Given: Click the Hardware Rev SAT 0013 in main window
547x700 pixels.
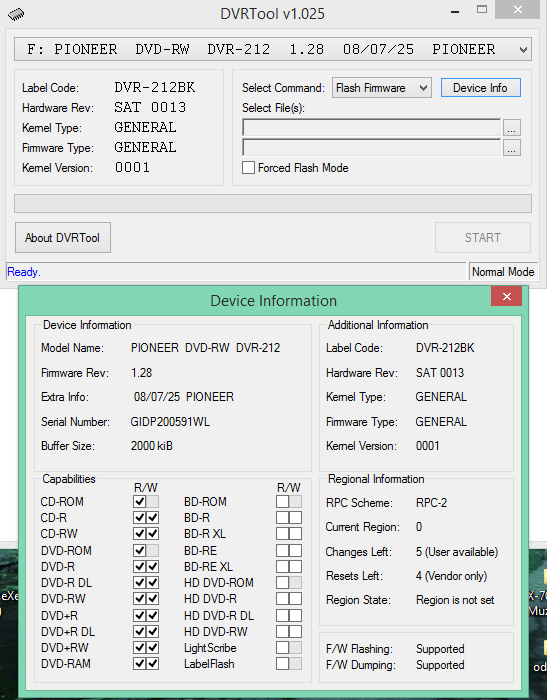Looking at the screenshot, I should 150,107.
